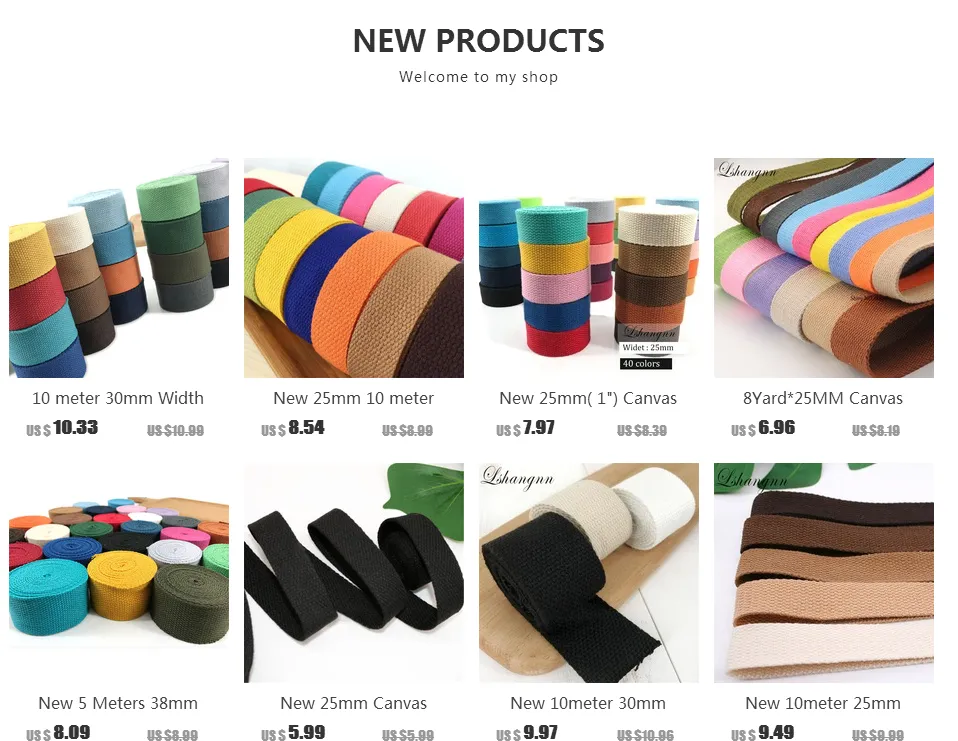
Task: Click the 'New 5 Meters 38mm' title
Action: tap(118, 703)
